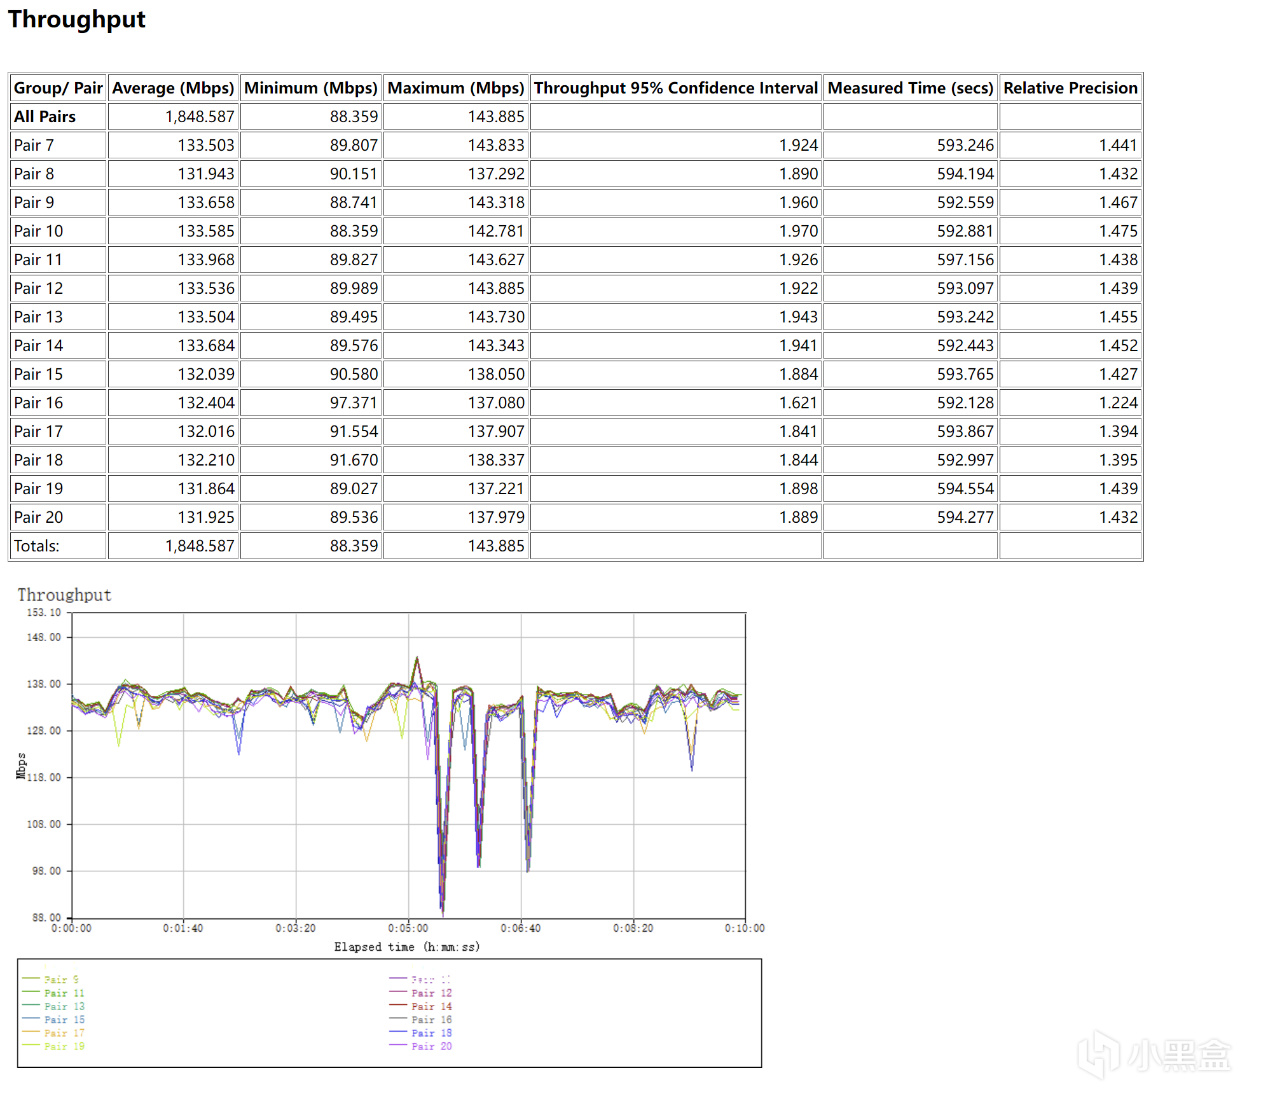Viewport: 1268px width, 1106px height.
Task: Click the Mbps y-axis title
Action: pos(22,767)
